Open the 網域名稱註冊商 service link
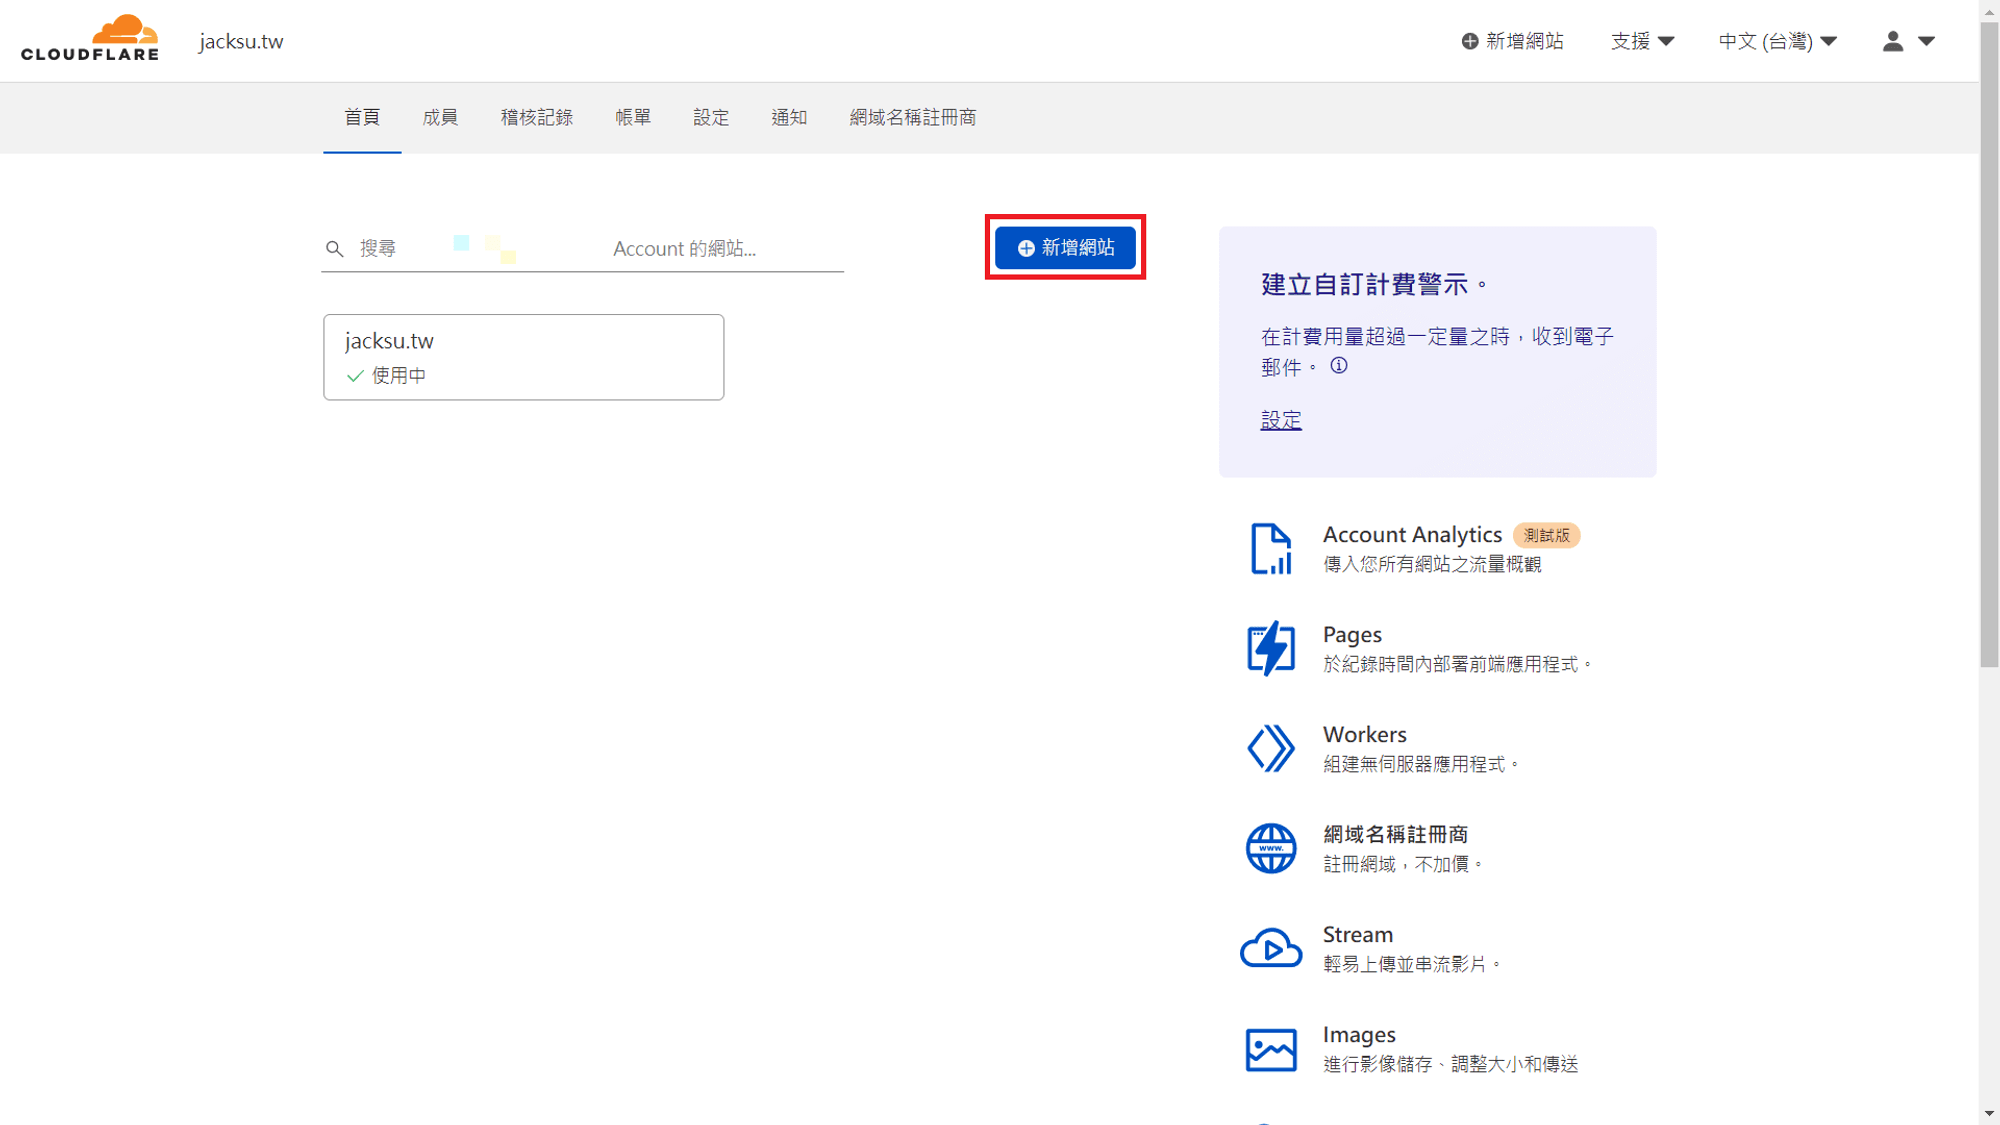This screenshot has height=1125, width=2000. coord(1395,835)
